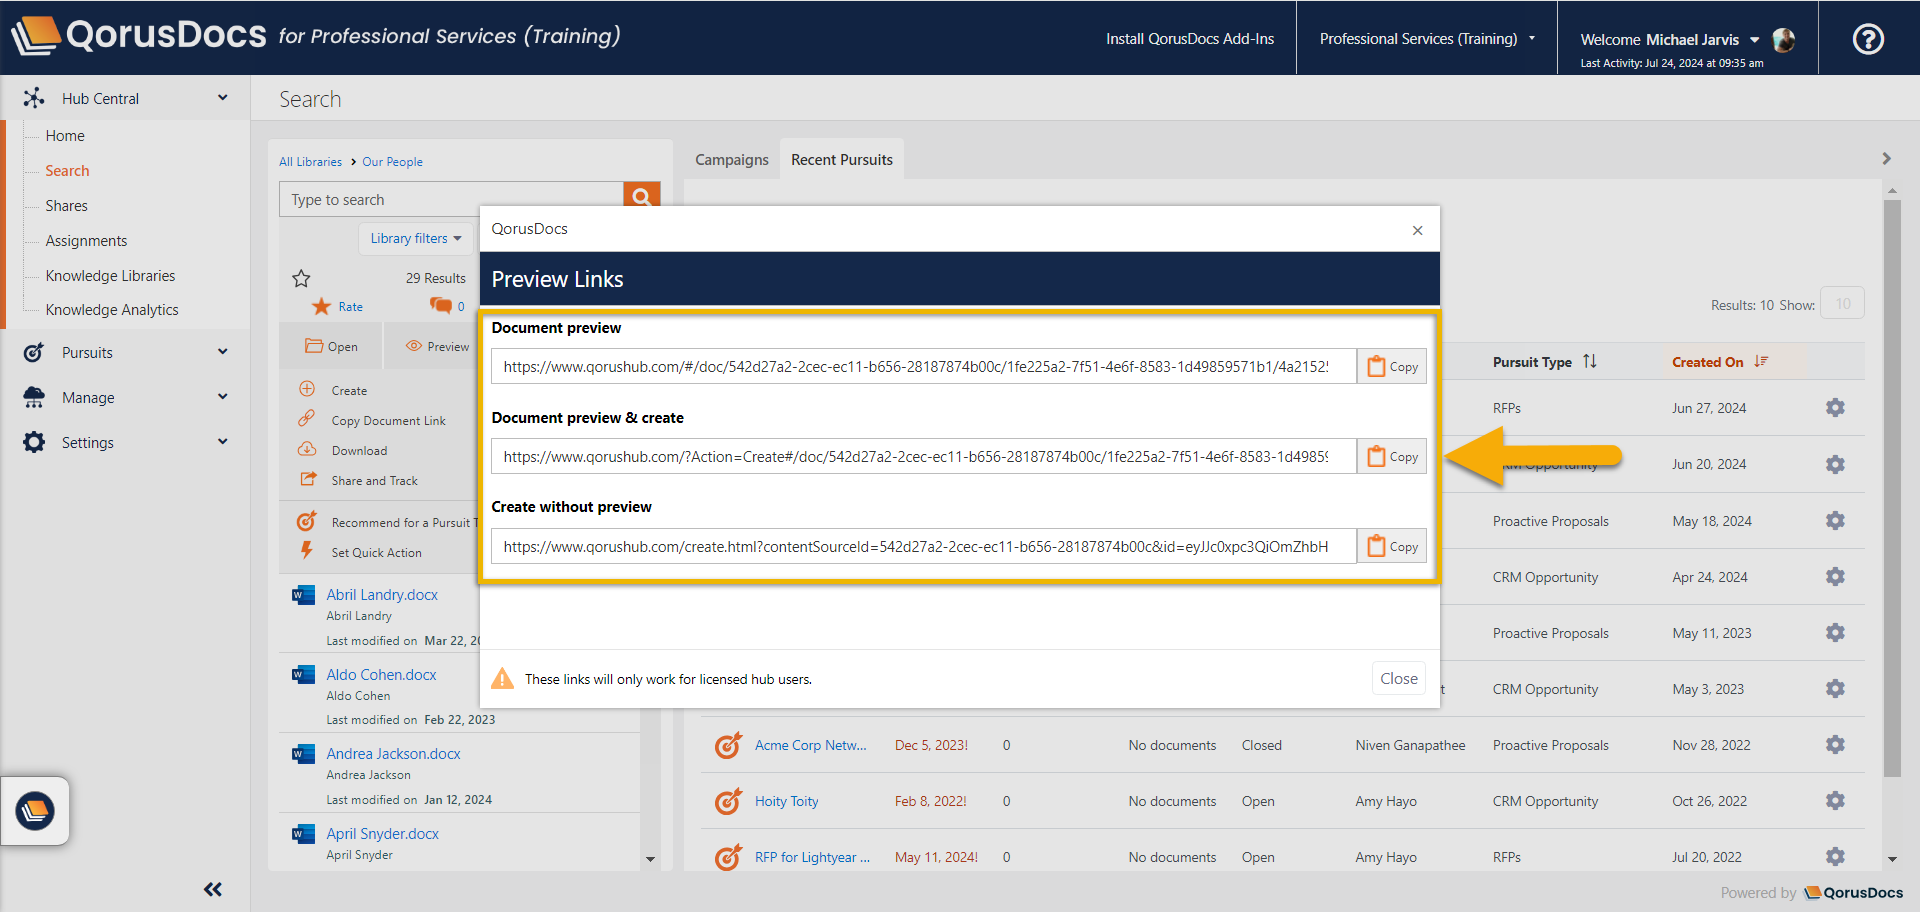Open gear menu for Apr 24, 2024 row
The width and height of the screenshot is (1920, 912).
[x=1835, y=576]
